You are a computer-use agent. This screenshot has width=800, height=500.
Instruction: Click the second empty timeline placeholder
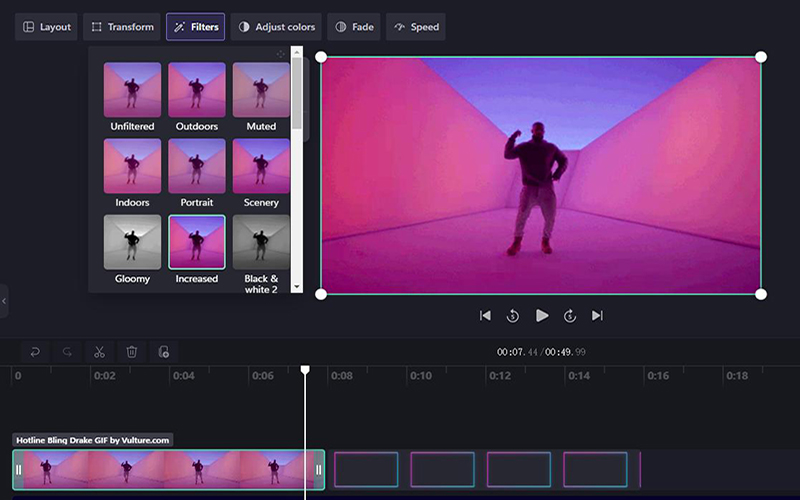442,469
